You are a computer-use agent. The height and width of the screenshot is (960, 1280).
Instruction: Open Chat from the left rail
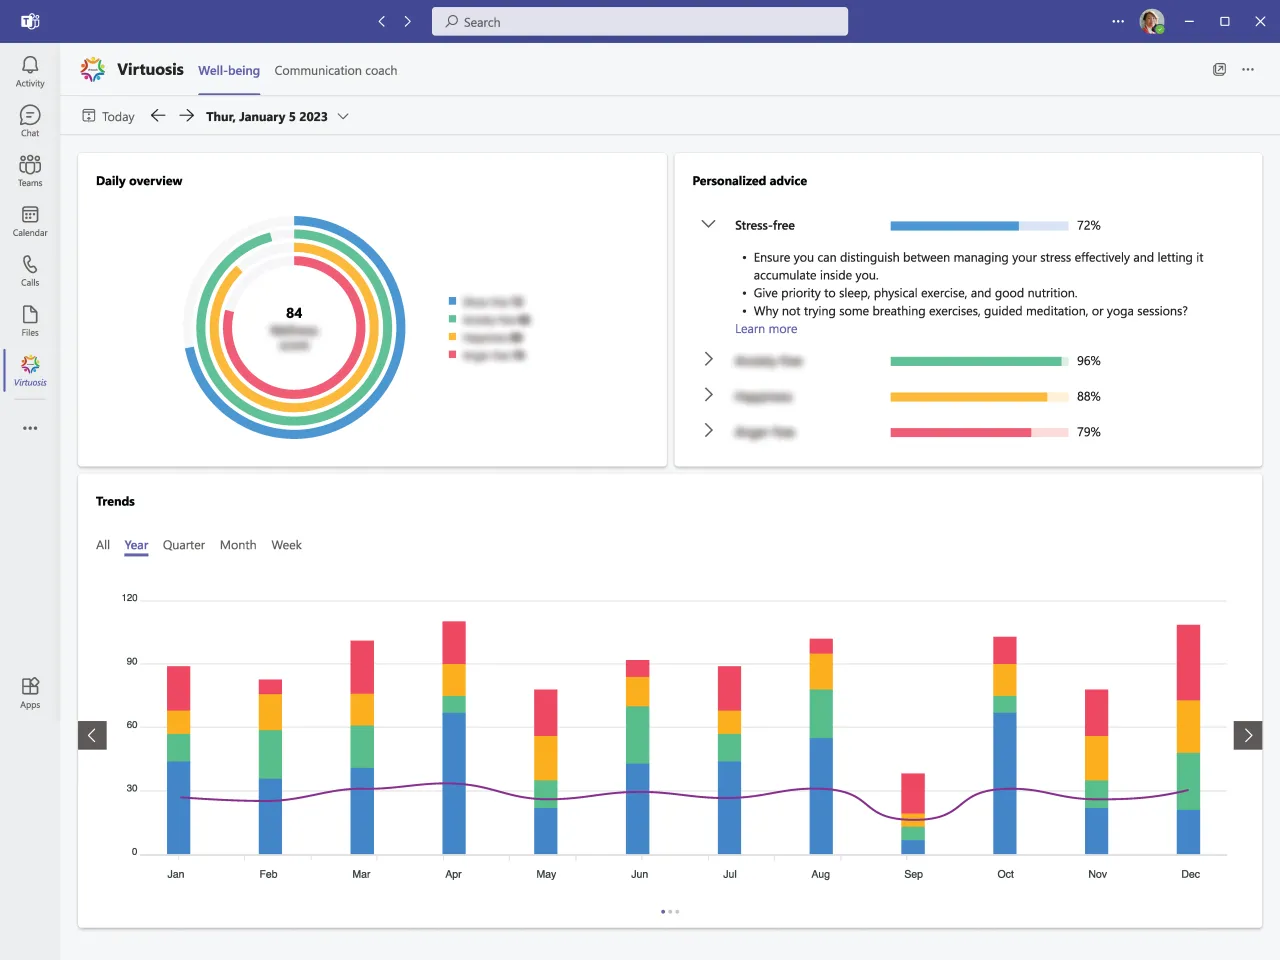[x=30, y=121]
